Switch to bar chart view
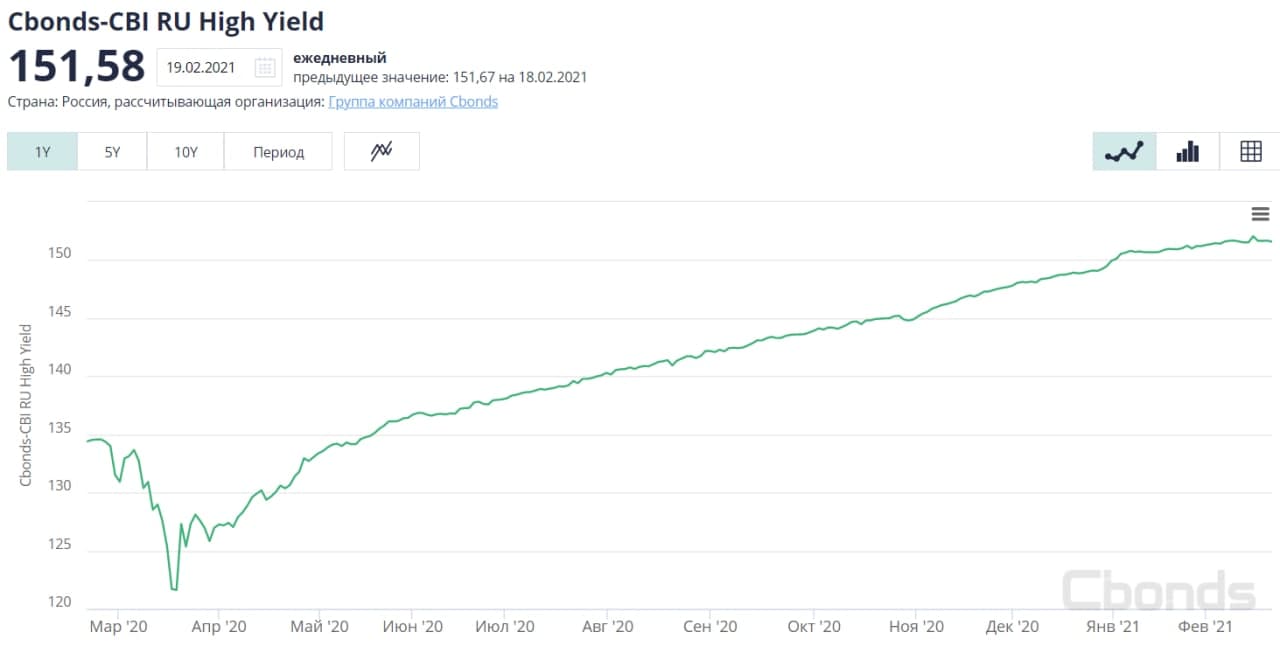1280x646 pixels. pyautogui.click(x=1187, y=152)
